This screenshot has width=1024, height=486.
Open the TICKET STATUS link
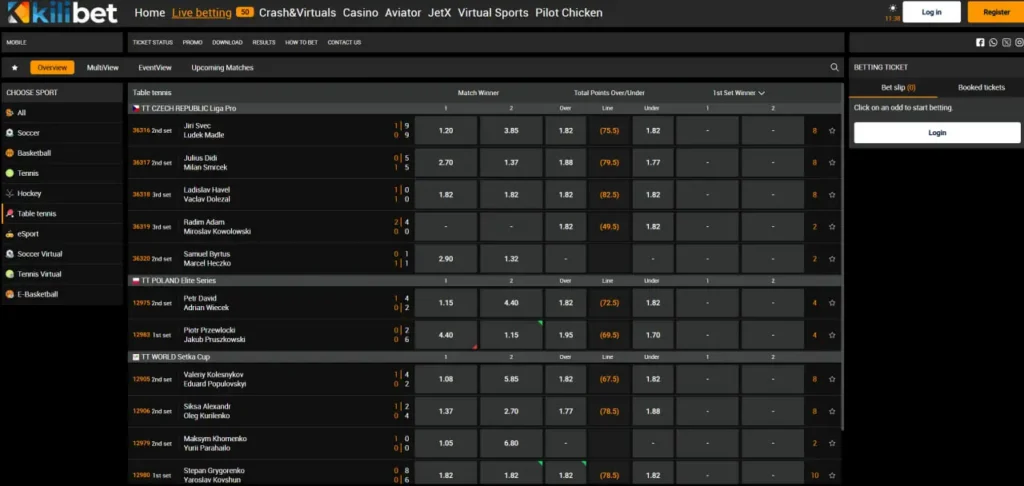tap(153, 42)
